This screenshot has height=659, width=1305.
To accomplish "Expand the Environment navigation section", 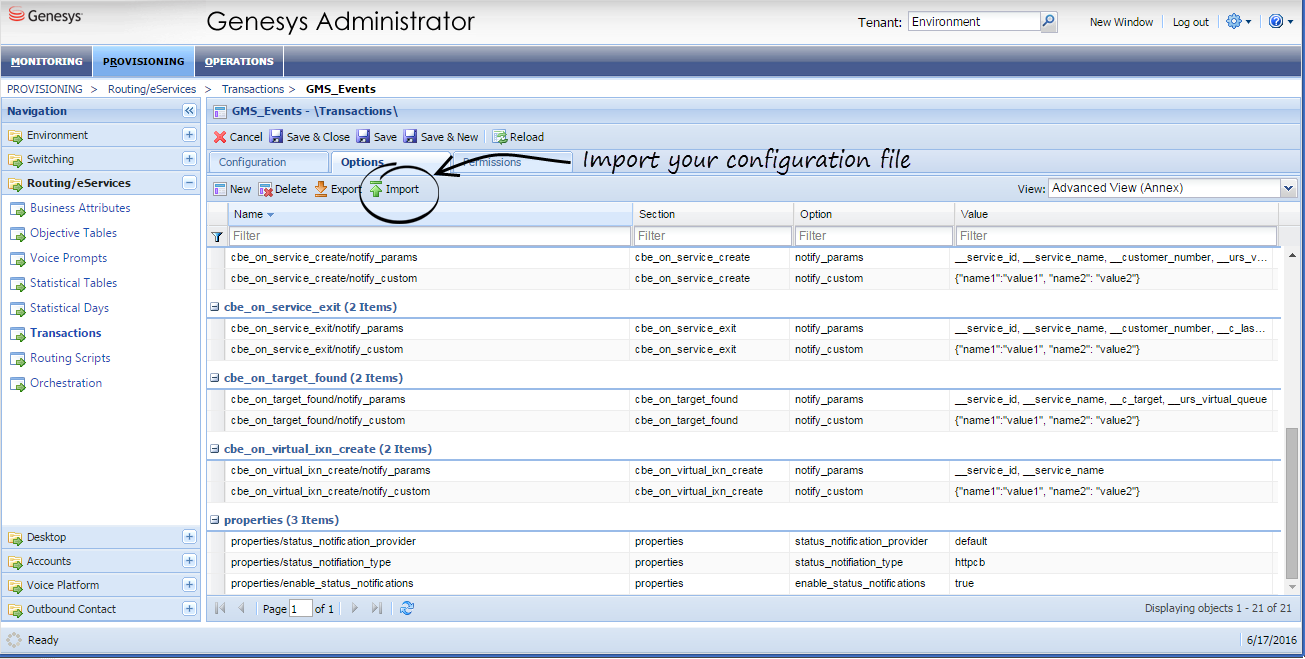I will (189, 135).
